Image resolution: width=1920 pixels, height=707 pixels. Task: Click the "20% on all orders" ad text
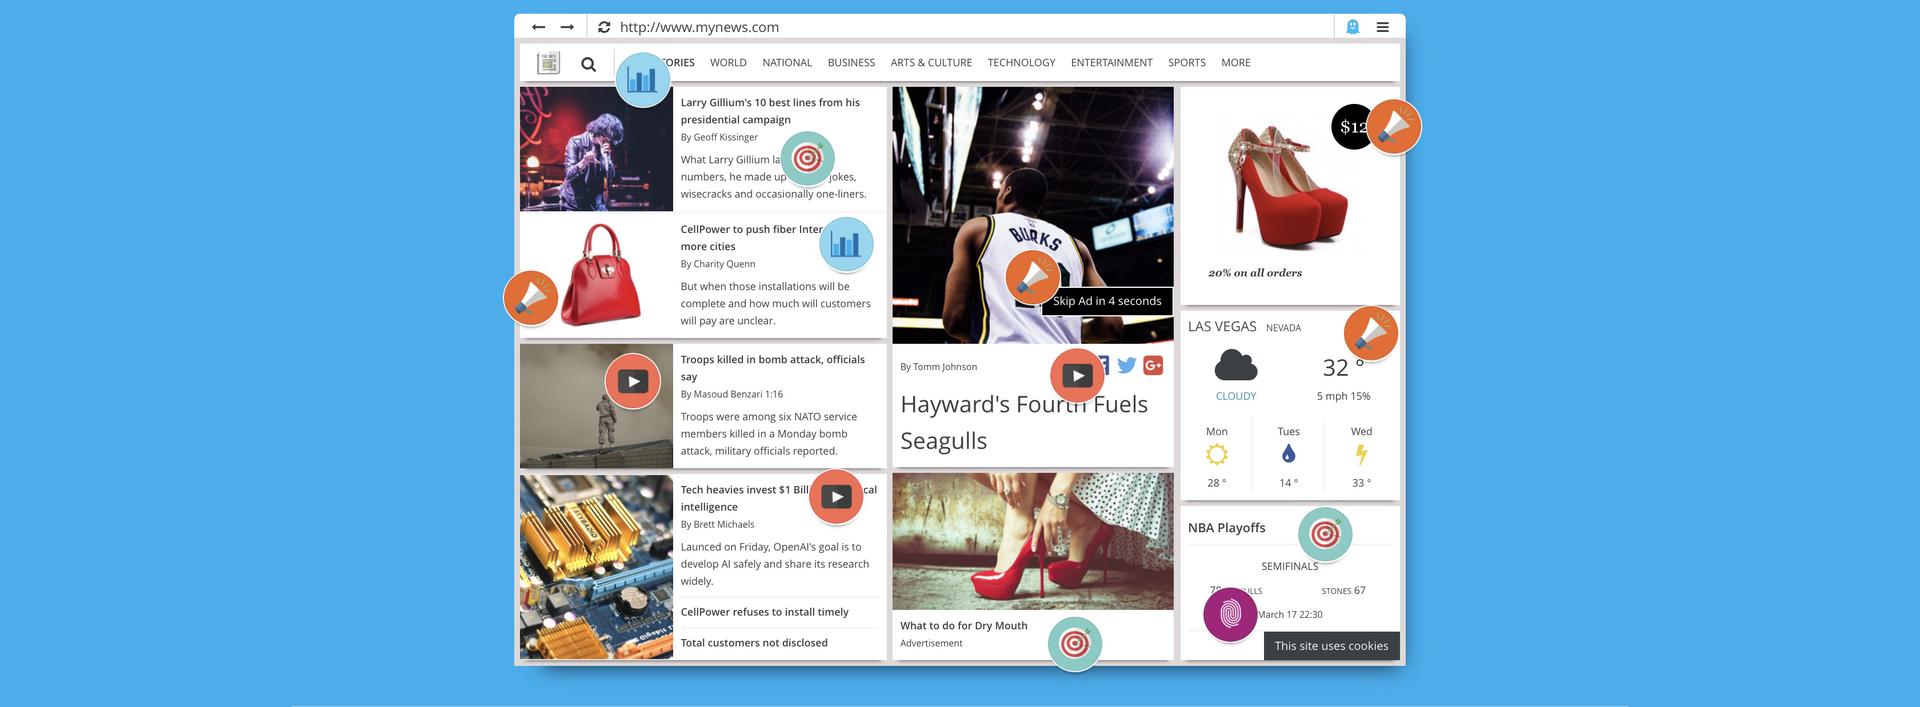pos(1255,272)
